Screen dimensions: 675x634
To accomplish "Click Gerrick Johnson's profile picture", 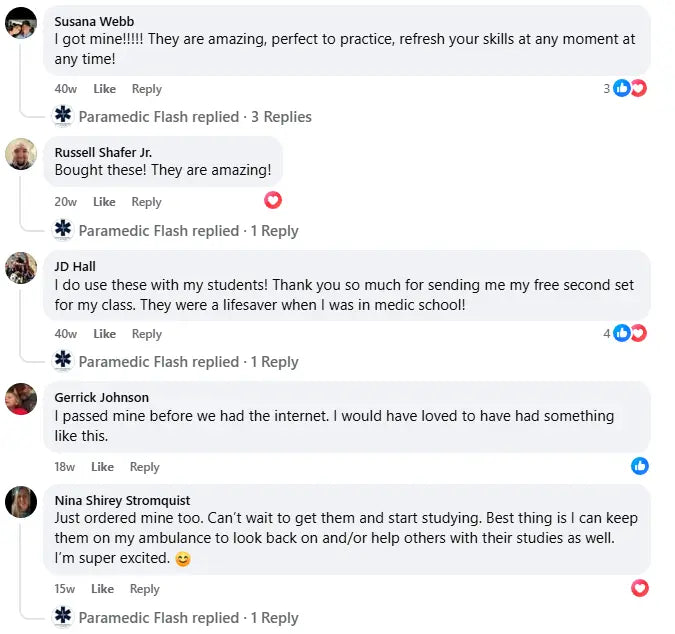I will tap(21, 399).
